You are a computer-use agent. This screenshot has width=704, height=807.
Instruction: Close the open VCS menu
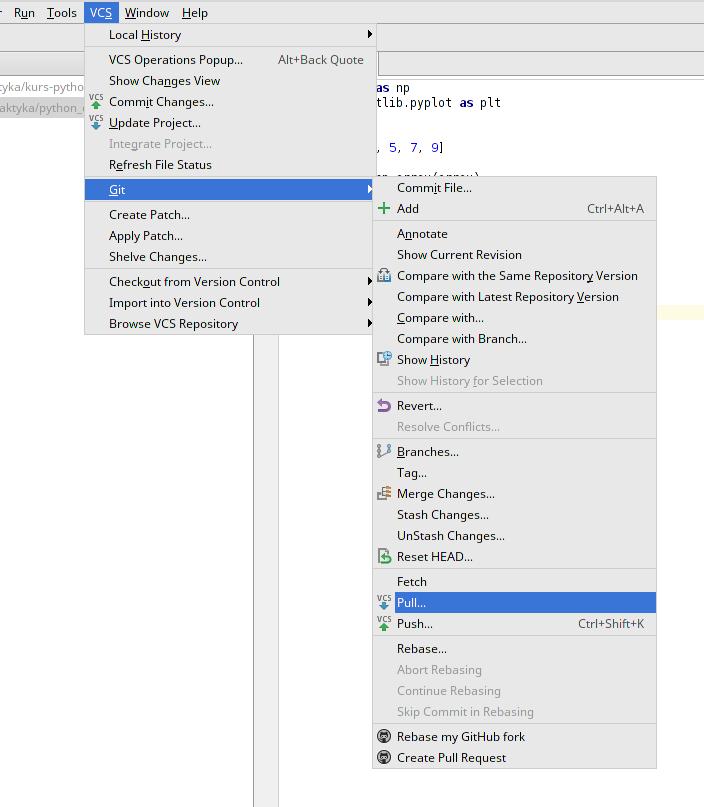101,12
